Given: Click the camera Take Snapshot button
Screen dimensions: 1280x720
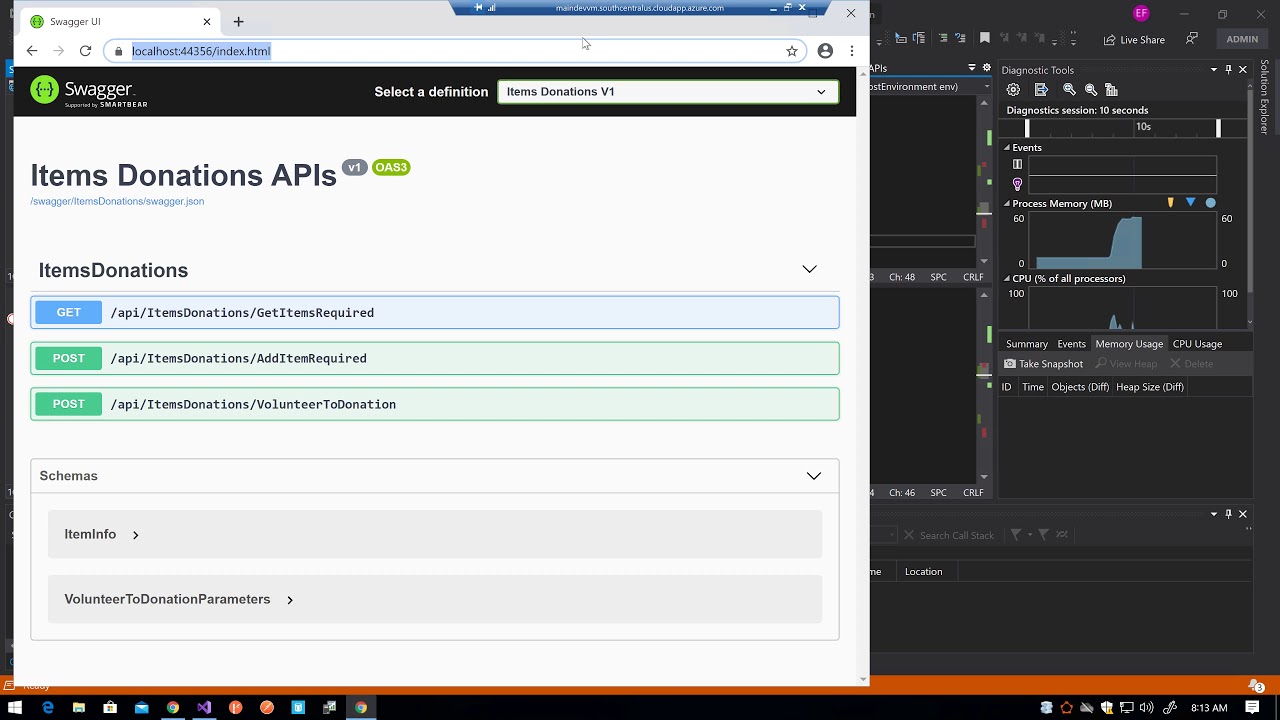Looking at the screenshot, I should coord(1044,364).
